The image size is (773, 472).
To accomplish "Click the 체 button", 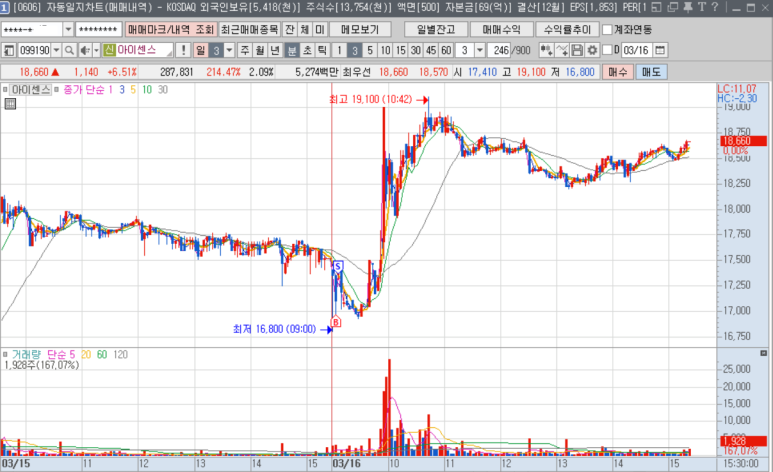I will click(x=305, y=30).
